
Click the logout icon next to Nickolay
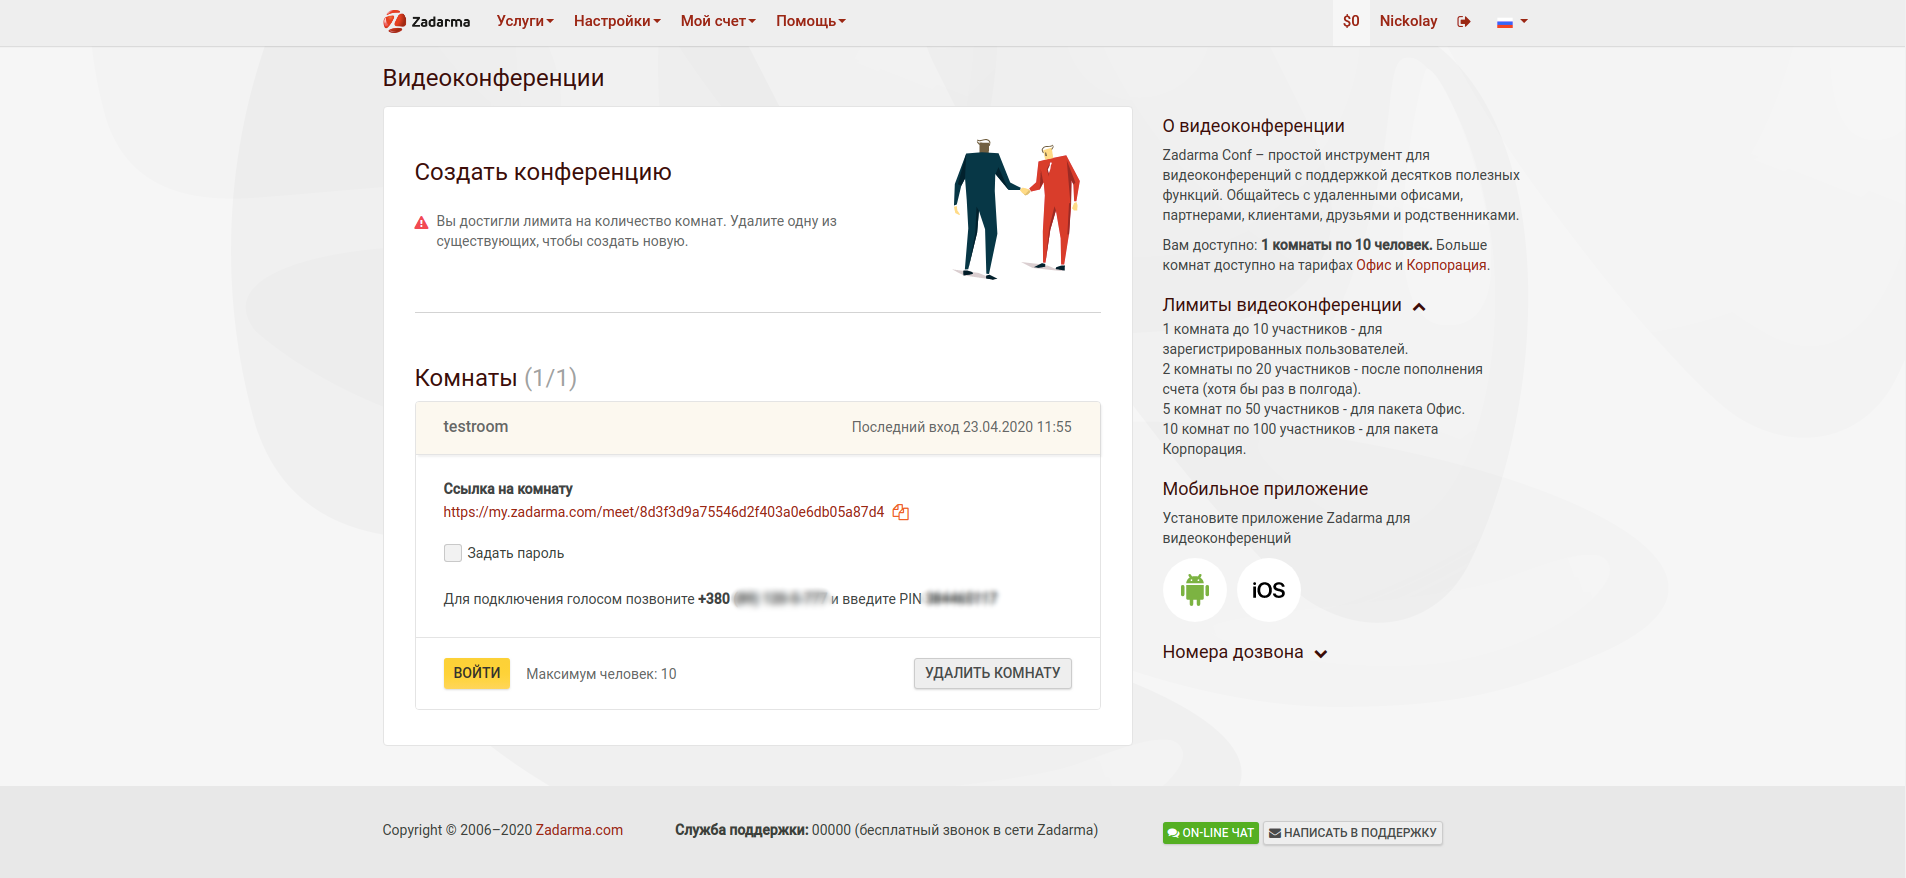point(1464,22)
